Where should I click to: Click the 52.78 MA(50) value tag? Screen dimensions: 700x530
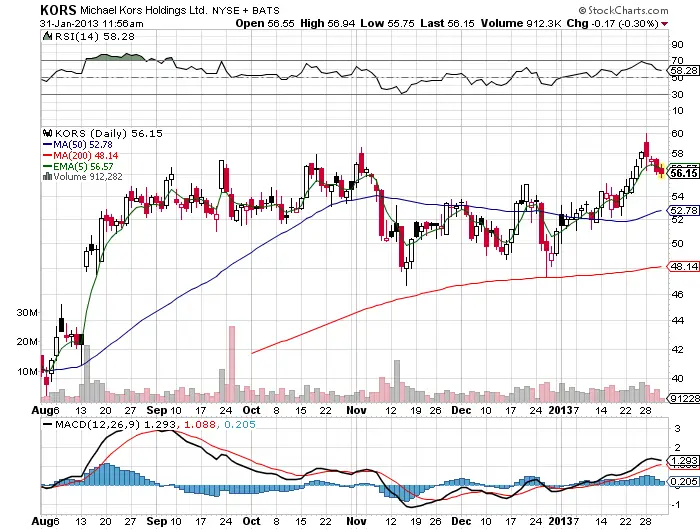click(683, 210)
